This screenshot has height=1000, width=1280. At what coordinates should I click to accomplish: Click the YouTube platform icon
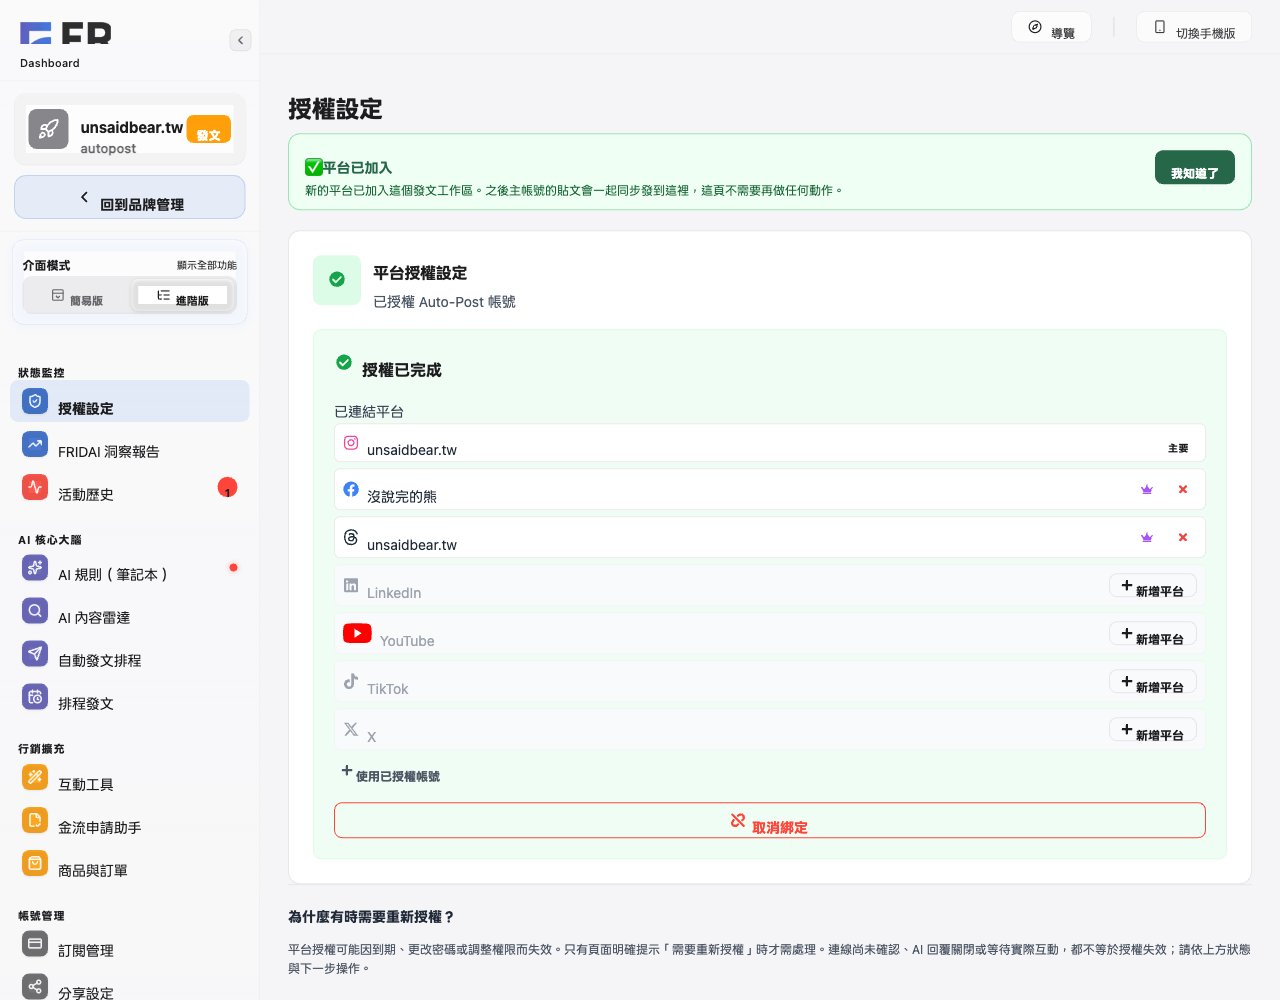pos(357,633)
